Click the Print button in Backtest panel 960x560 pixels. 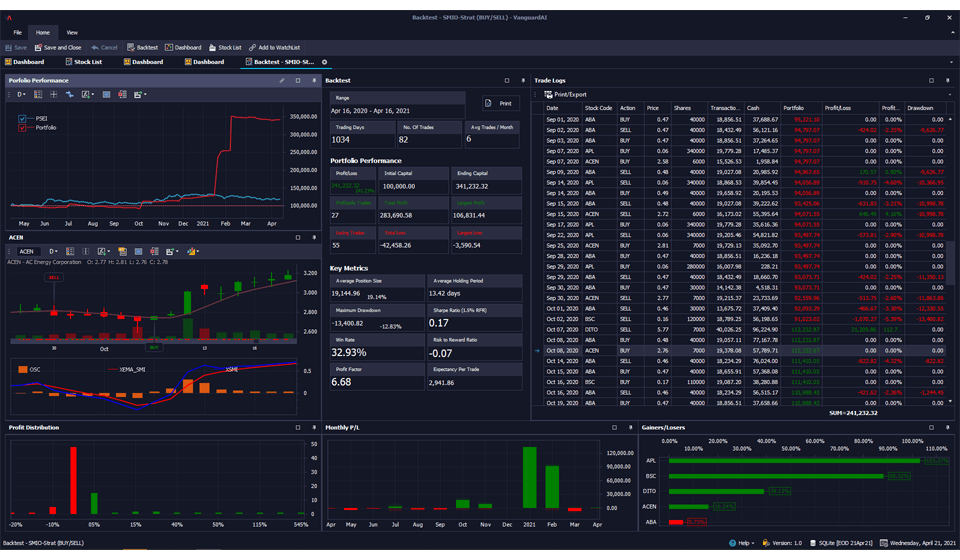[x=500, y=103]
